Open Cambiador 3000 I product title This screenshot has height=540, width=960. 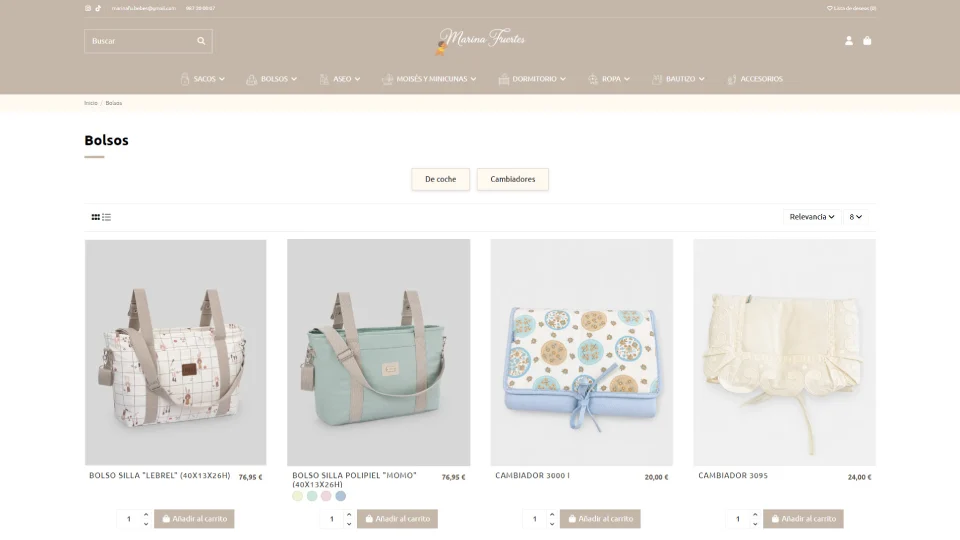[x=532, y=476]
